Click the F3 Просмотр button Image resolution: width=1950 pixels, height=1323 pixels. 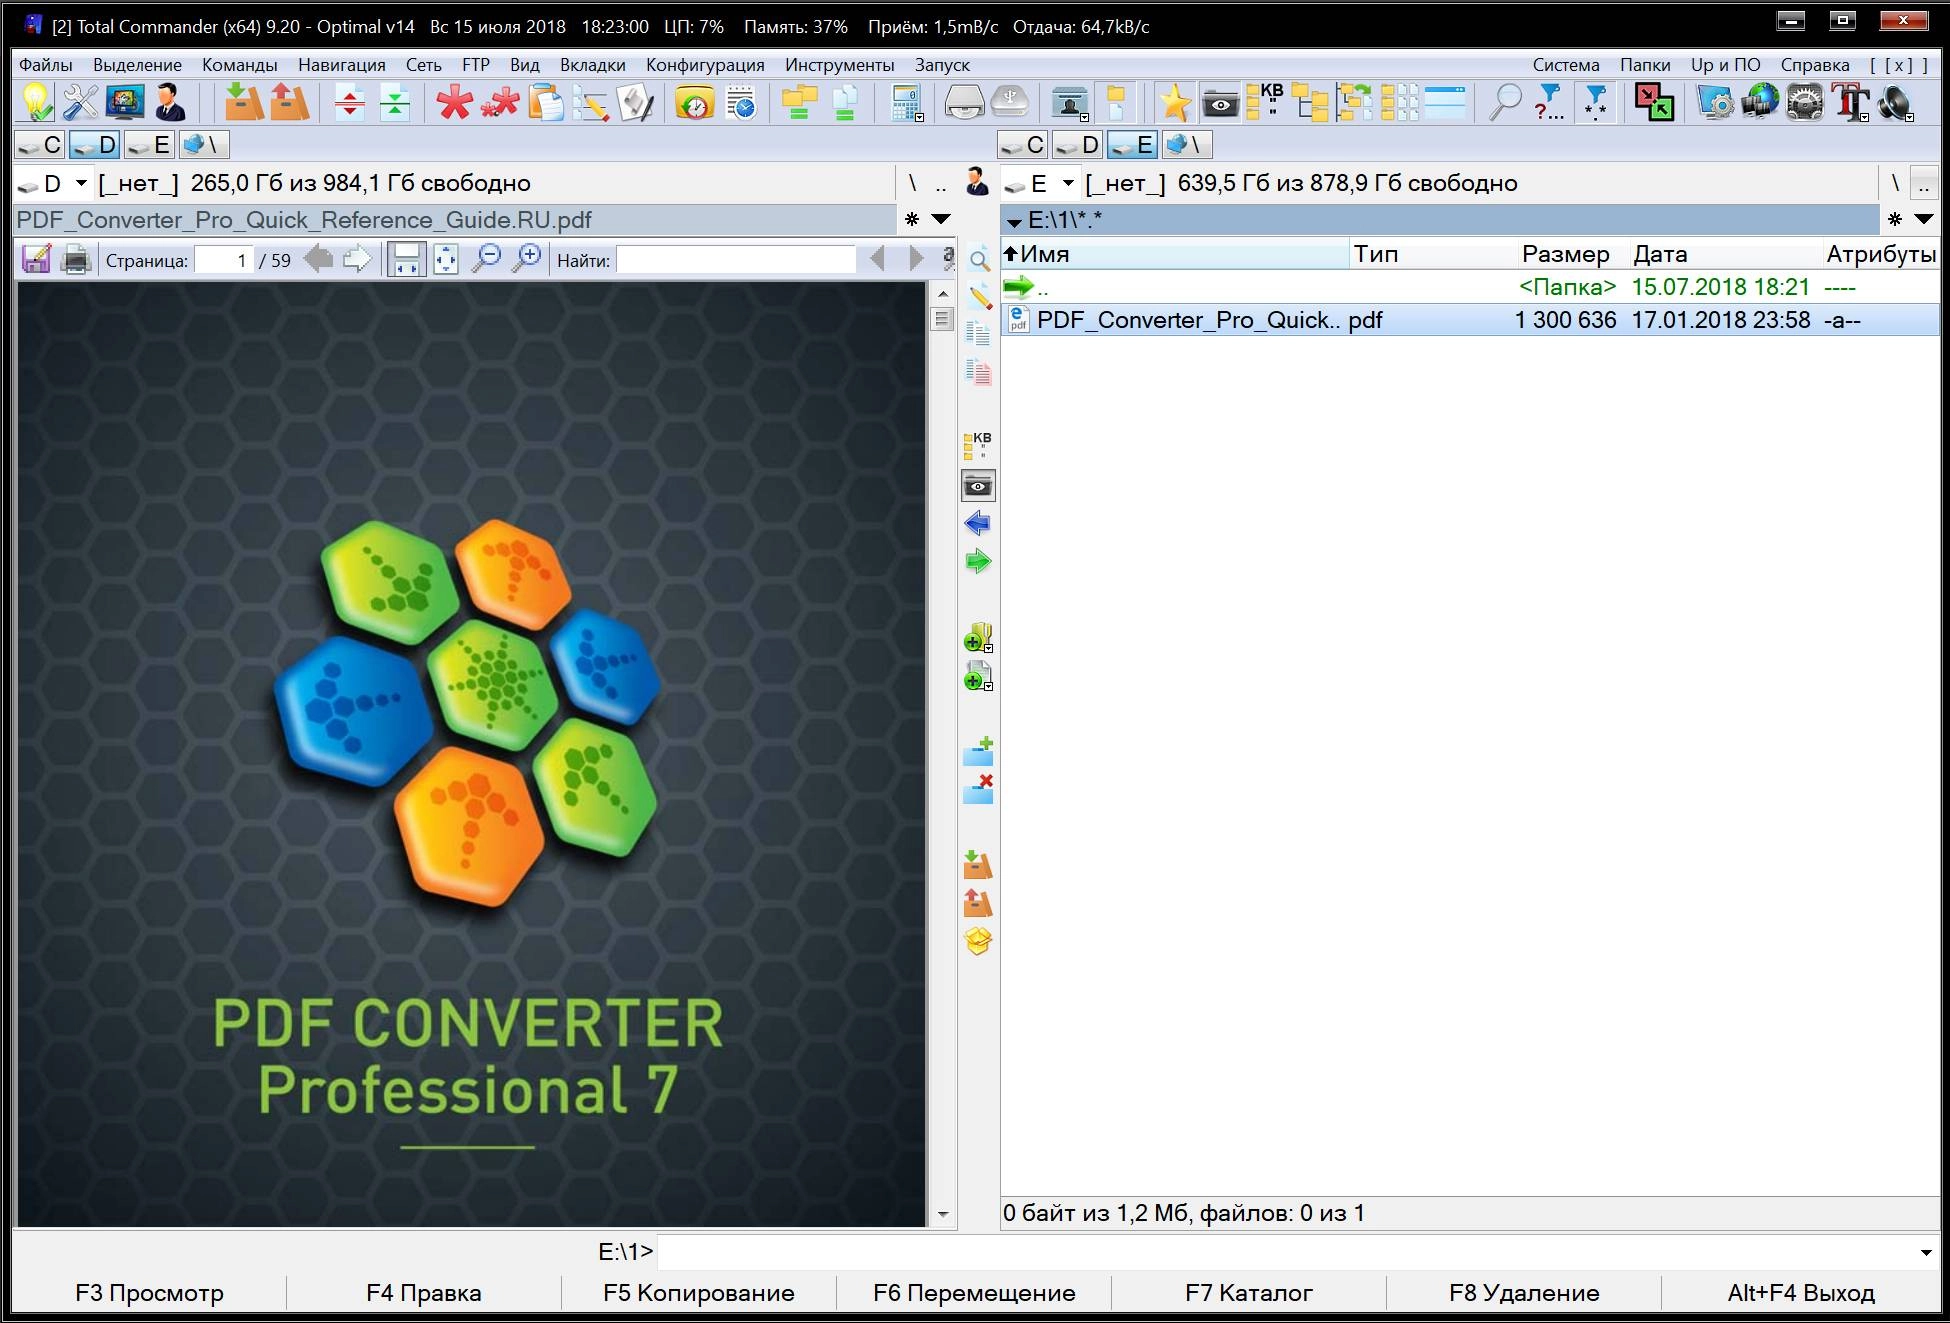[x=149, y=1293]
